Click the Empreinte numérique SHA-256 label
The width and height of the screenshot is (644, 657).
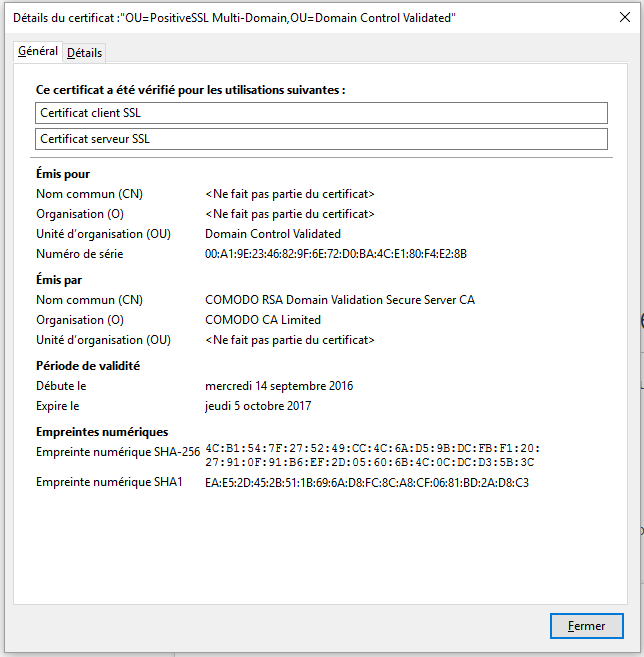(x=118, y=452)
